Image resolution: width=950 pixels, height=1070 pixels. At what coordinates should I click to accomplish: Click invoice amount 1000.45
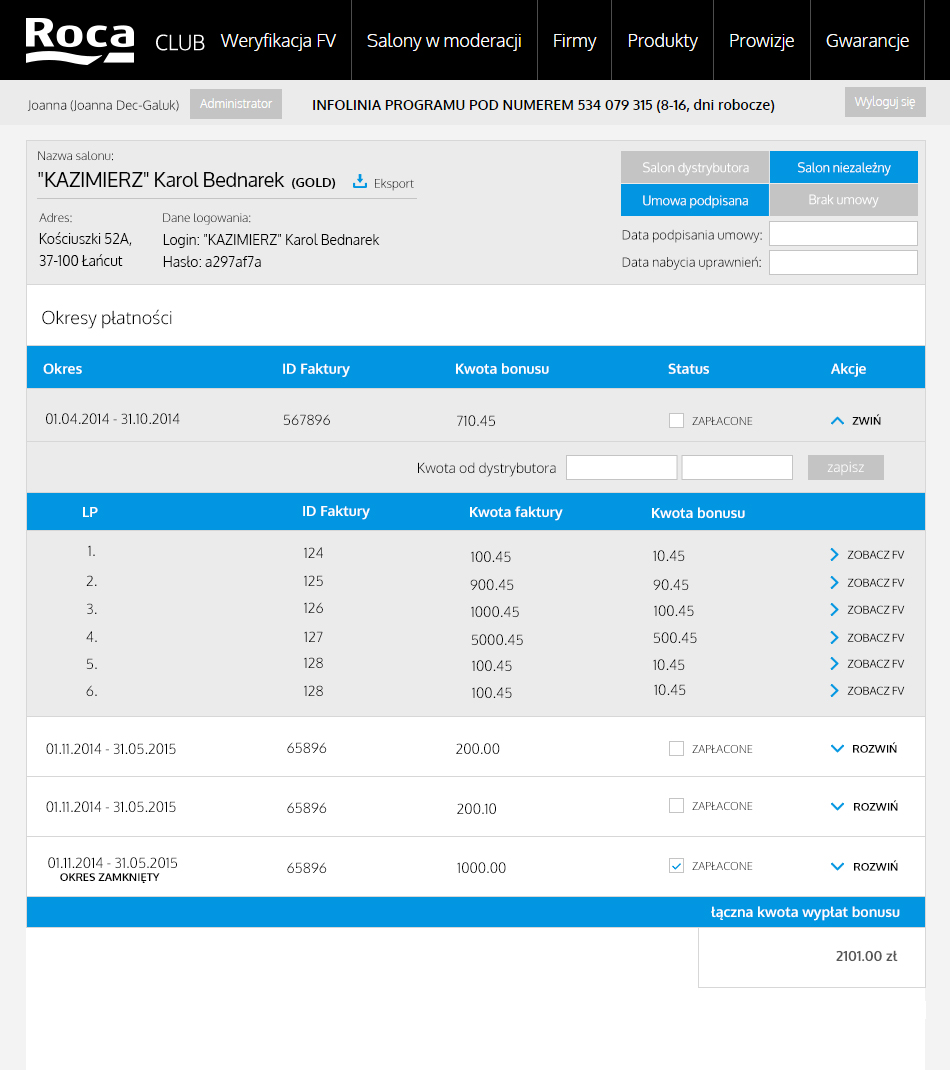tap(495, 611)
